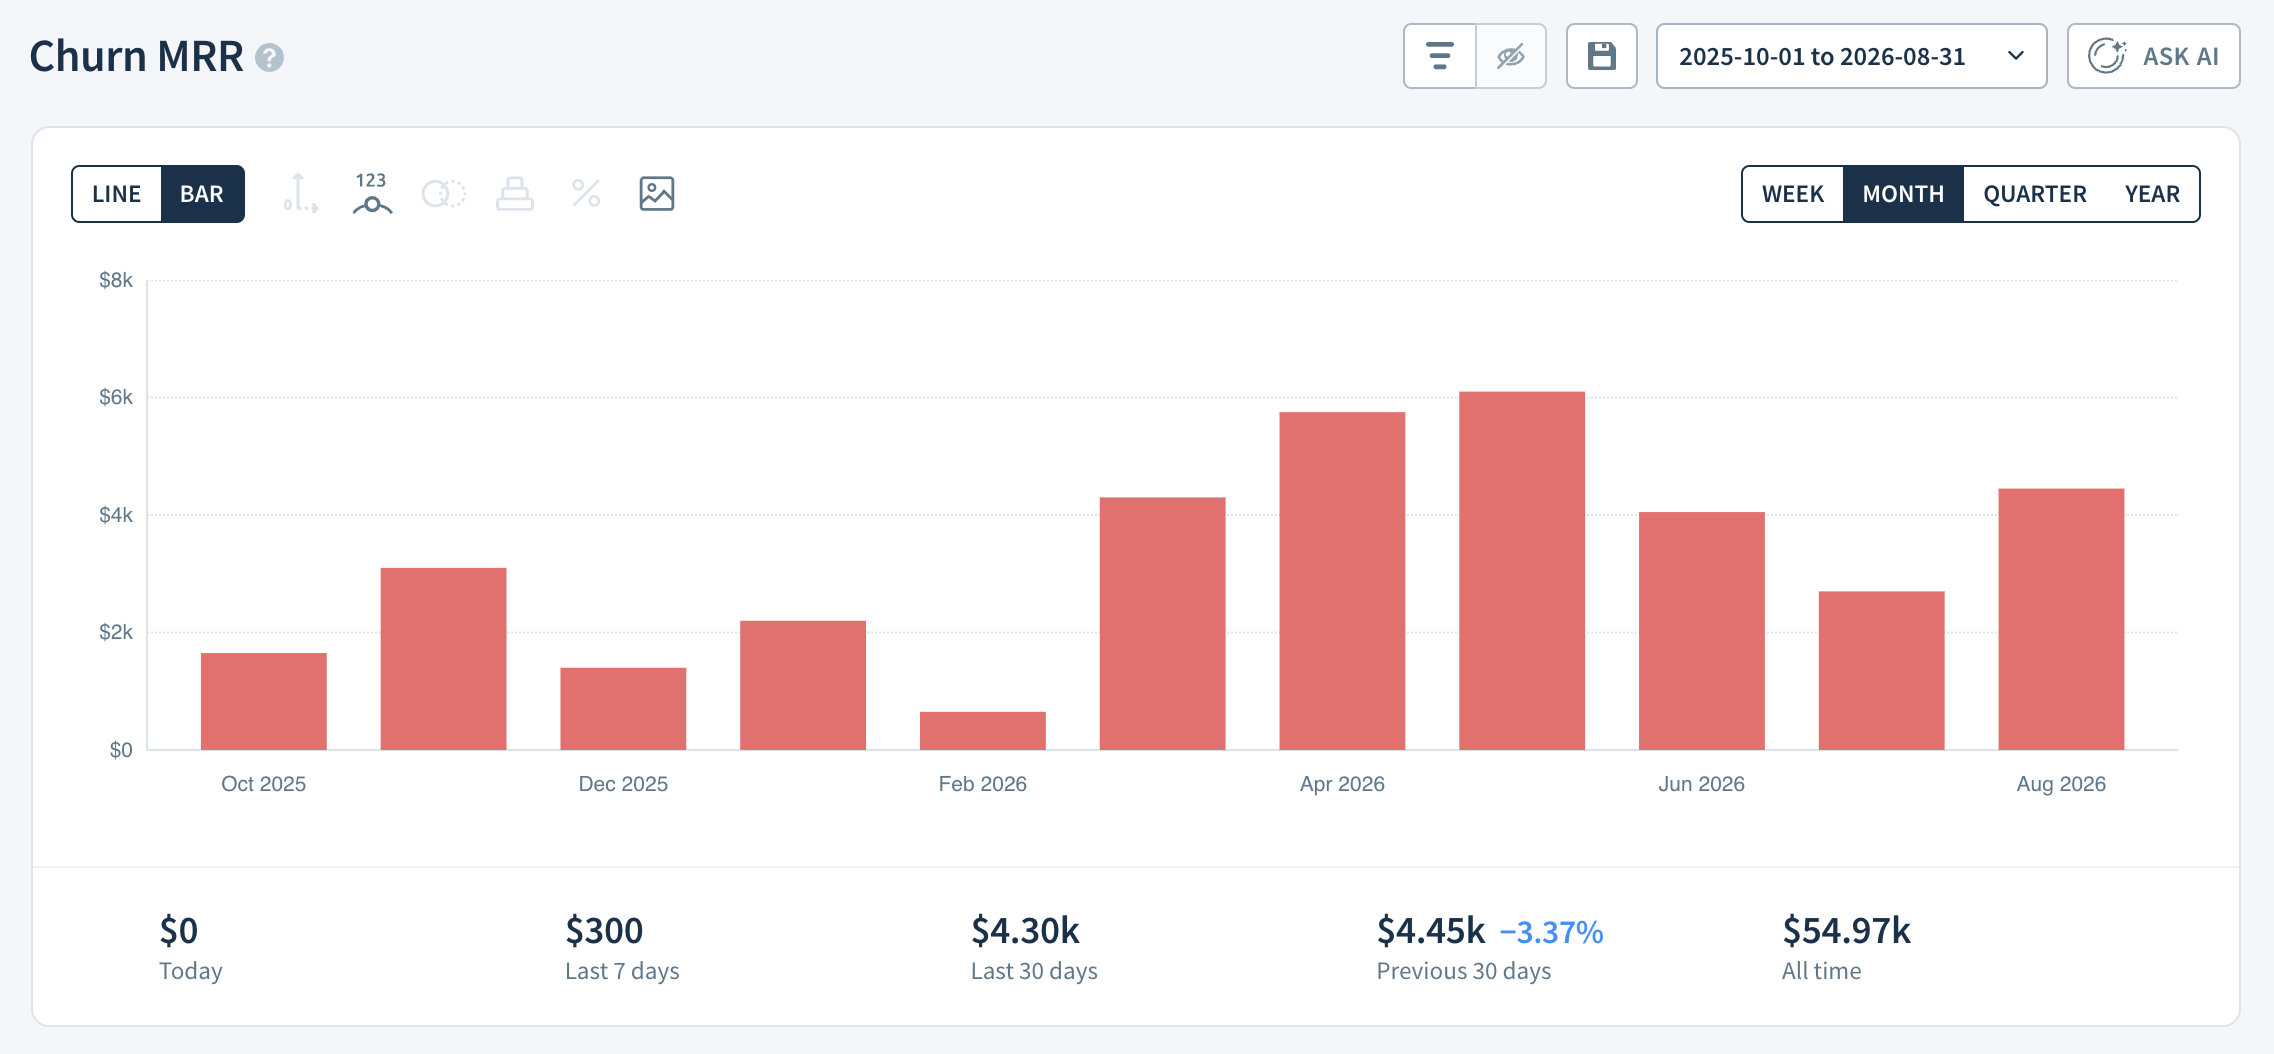Click the May 2026 tallest bar

click(x=1522, y=571)
